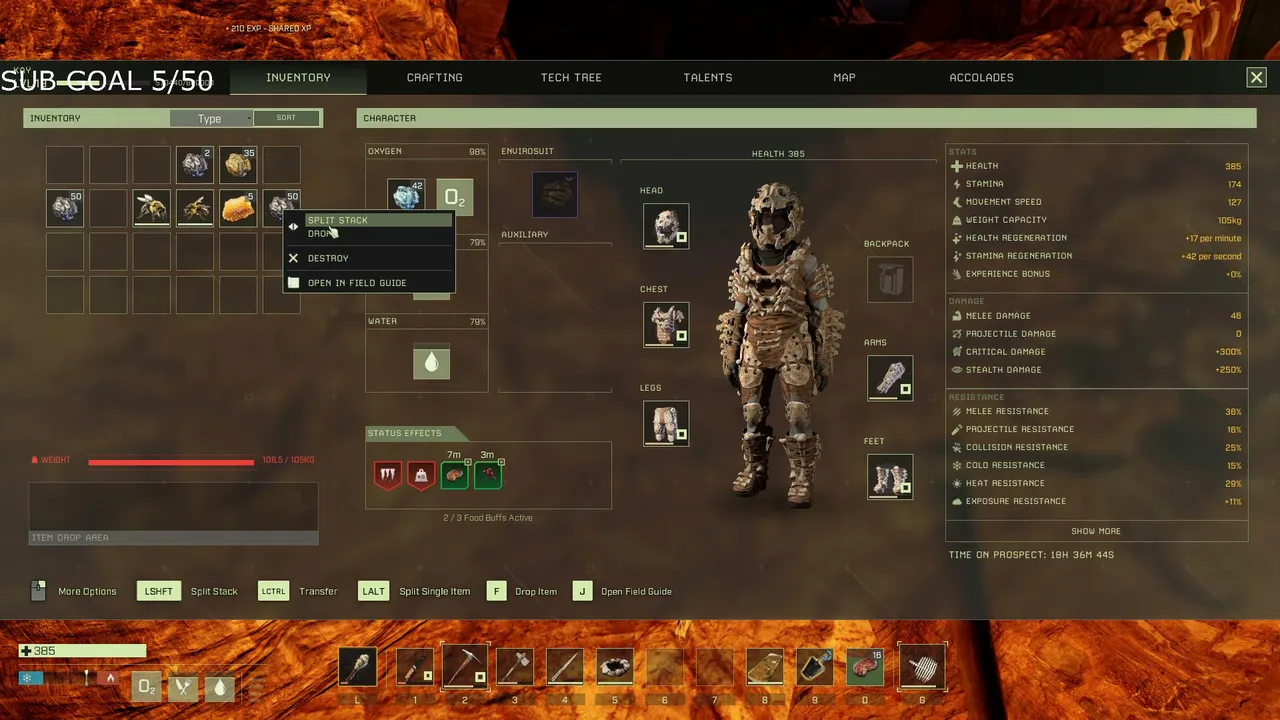Image resolution: width=1280 pixels, height=720 pixels.
Task: Click the O2 indicator in the bottom HUD
Action: [146, 687]
